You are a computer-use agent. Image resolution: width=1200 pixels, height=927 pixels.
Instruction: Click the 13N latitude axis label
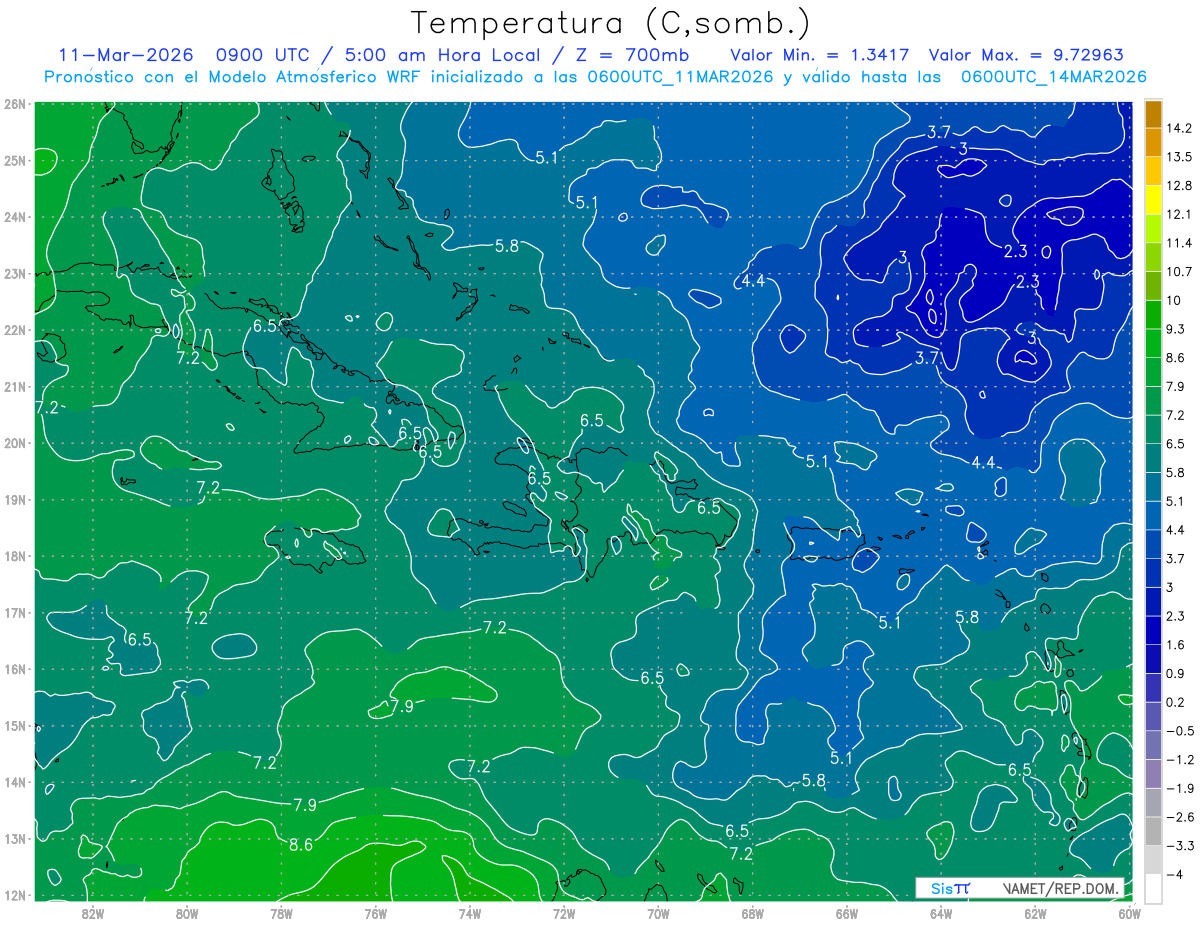point(14,838)
